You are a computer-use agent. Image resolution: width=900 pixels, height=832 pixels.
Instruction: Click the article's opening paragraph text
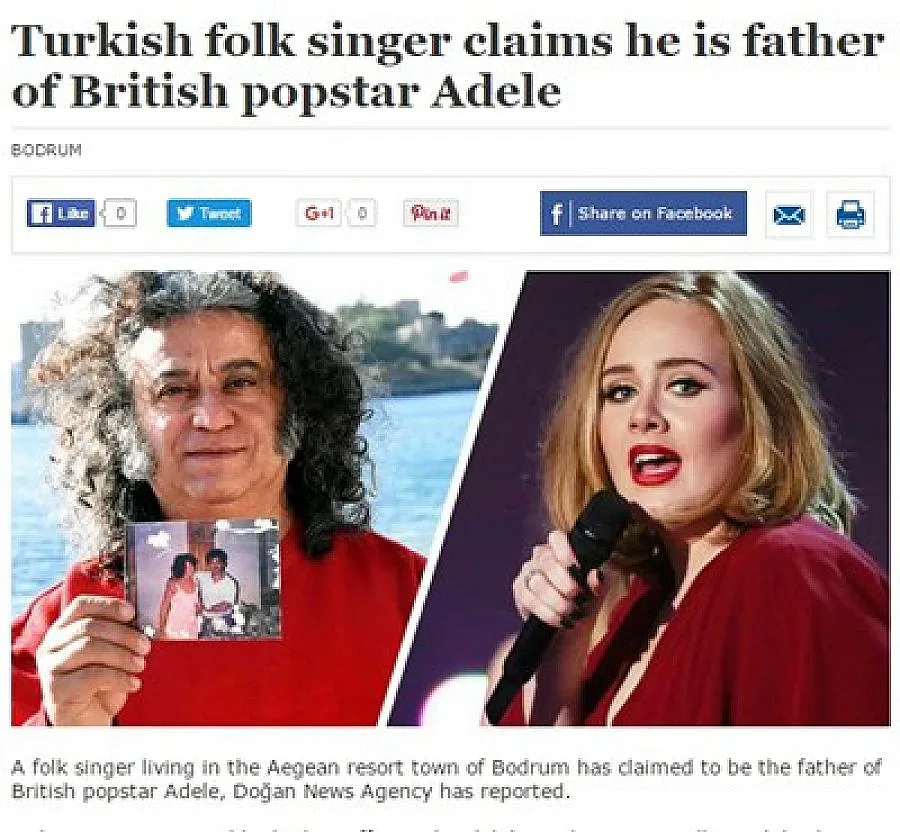[x=447, y=779]
